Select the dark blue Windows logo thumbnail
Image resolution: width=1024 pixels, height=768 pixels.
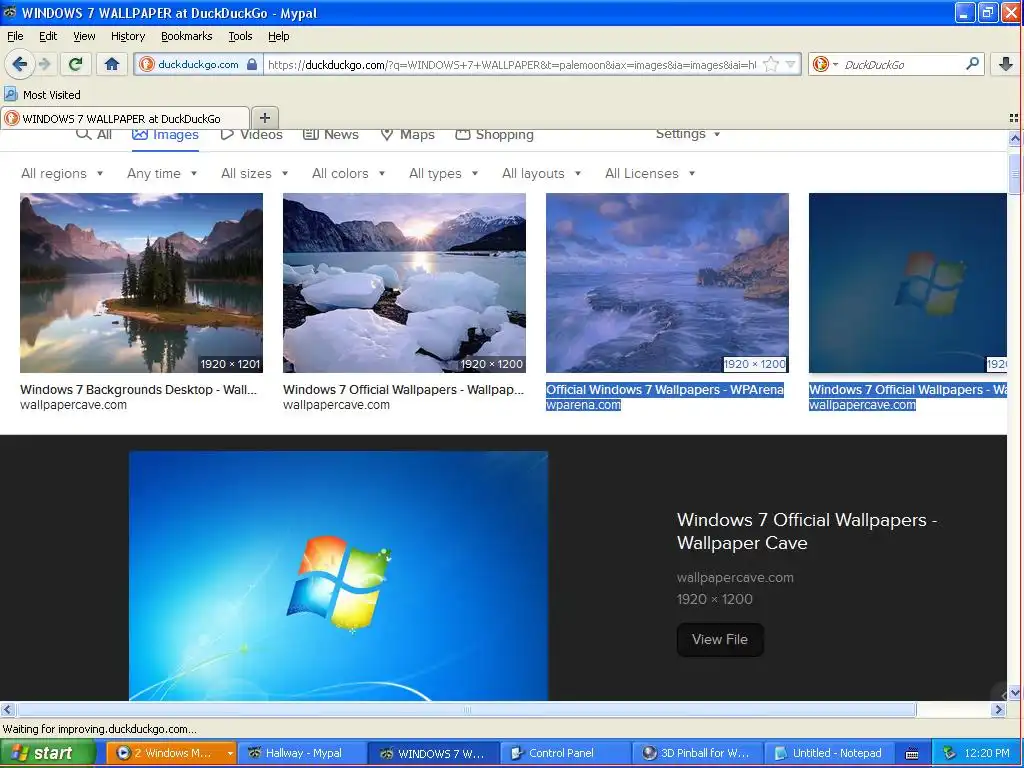[x=908, y=283]
